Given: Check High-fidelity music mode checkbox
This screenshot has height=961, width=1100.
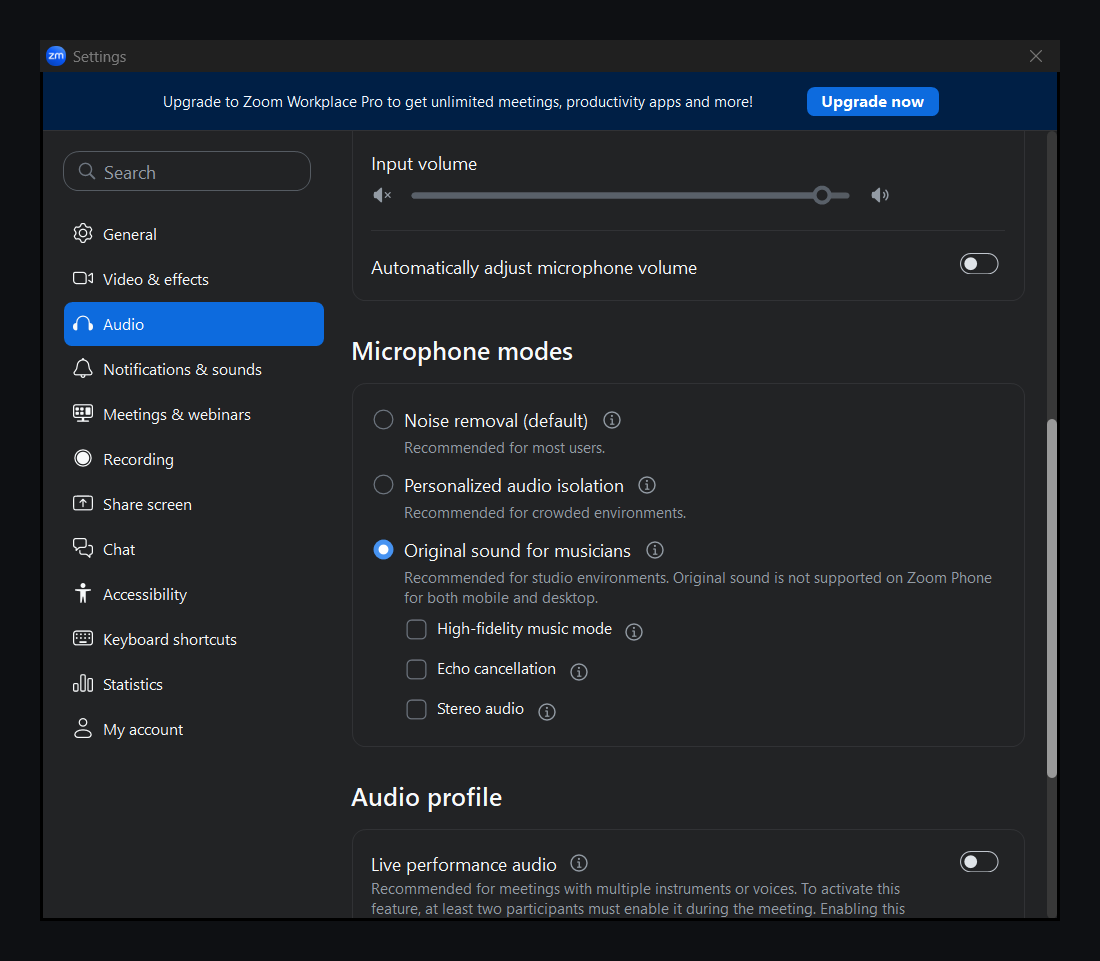Looking at the screenshot, I should point(417,629).
